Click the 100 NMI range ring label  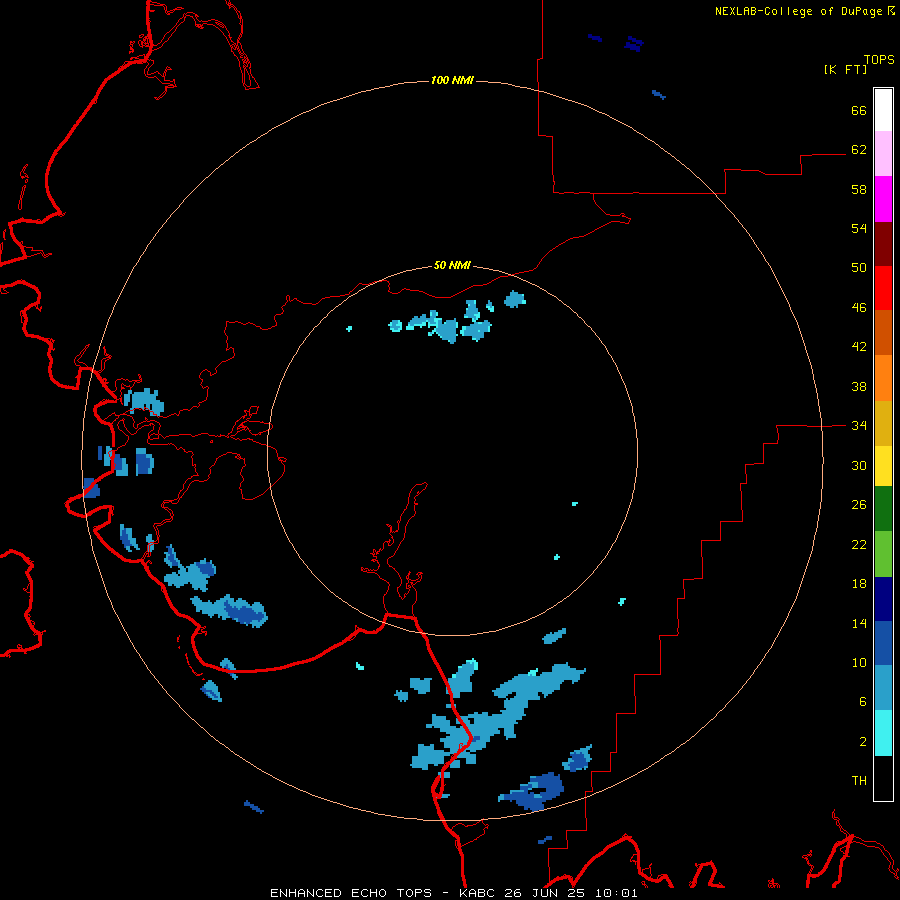coord(452,80)
